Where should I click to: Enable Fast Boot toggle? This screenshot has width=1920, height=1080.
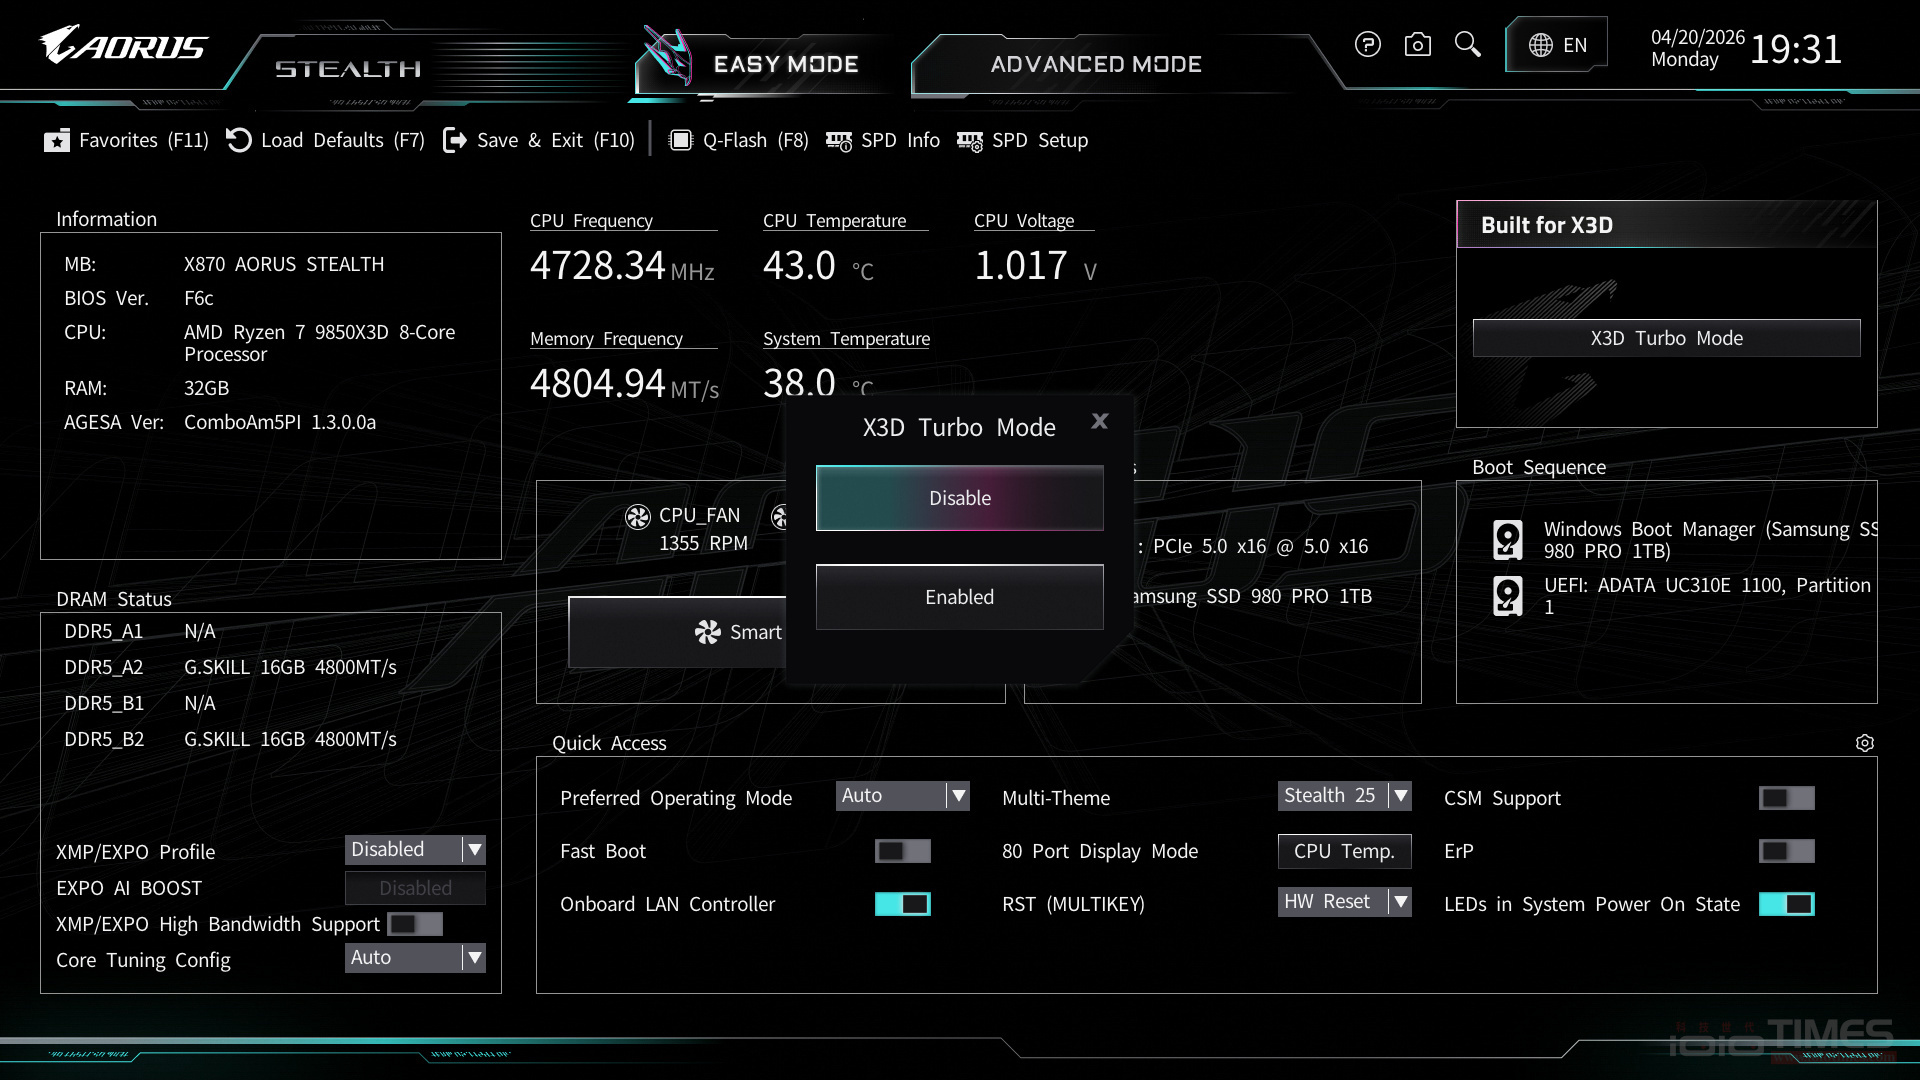pos(902,851)
